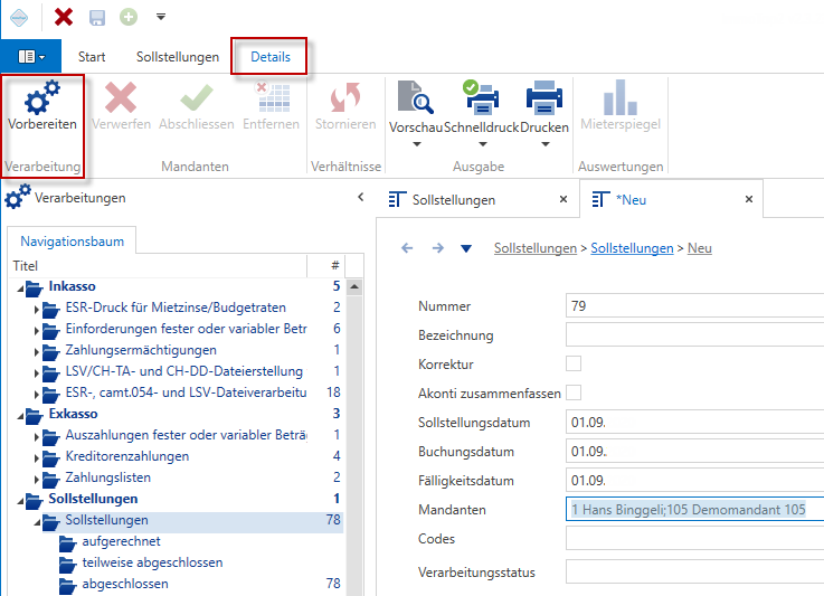Open the navigation history dropdown triangle
The height and width of the screenshot is (596, 824).
(x=466, y=249)
